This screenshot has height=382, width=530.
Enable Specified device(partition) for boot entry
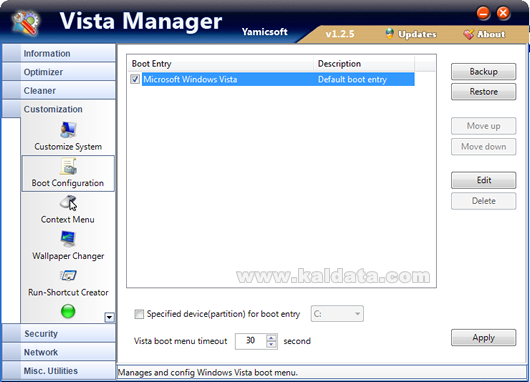coord(139,314)
